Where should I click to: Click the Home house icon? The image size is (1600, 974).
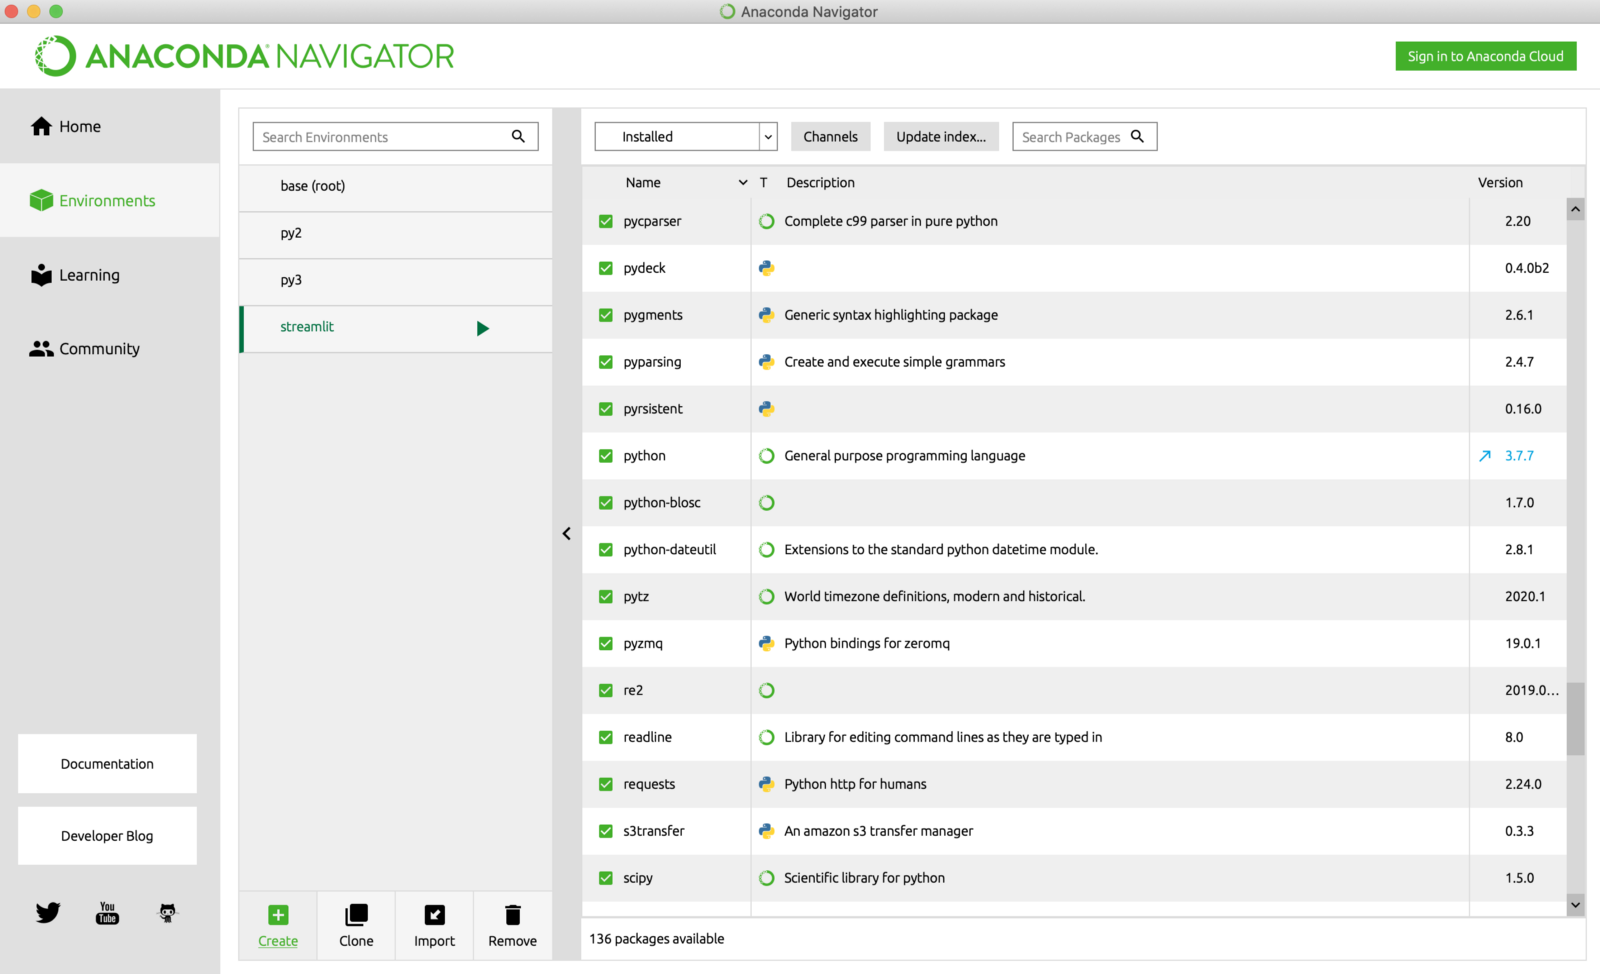tap(41, 126)
